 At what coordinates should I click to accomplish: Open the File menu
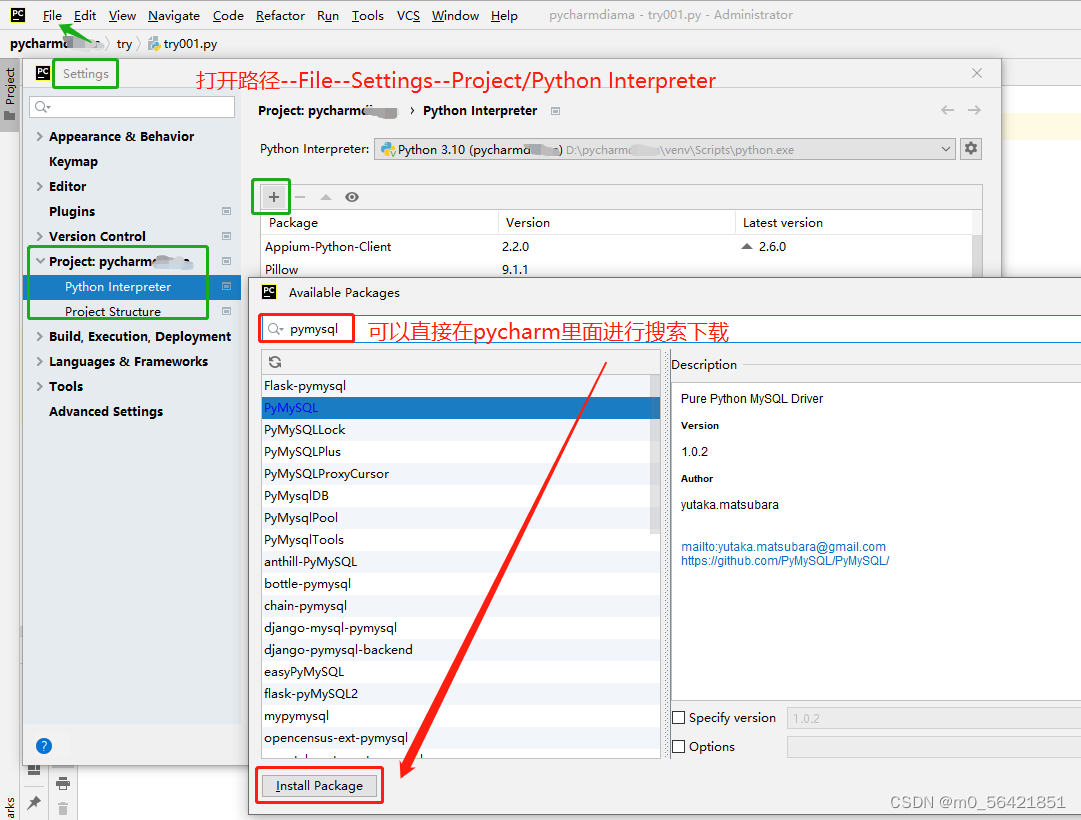(52, 15)
